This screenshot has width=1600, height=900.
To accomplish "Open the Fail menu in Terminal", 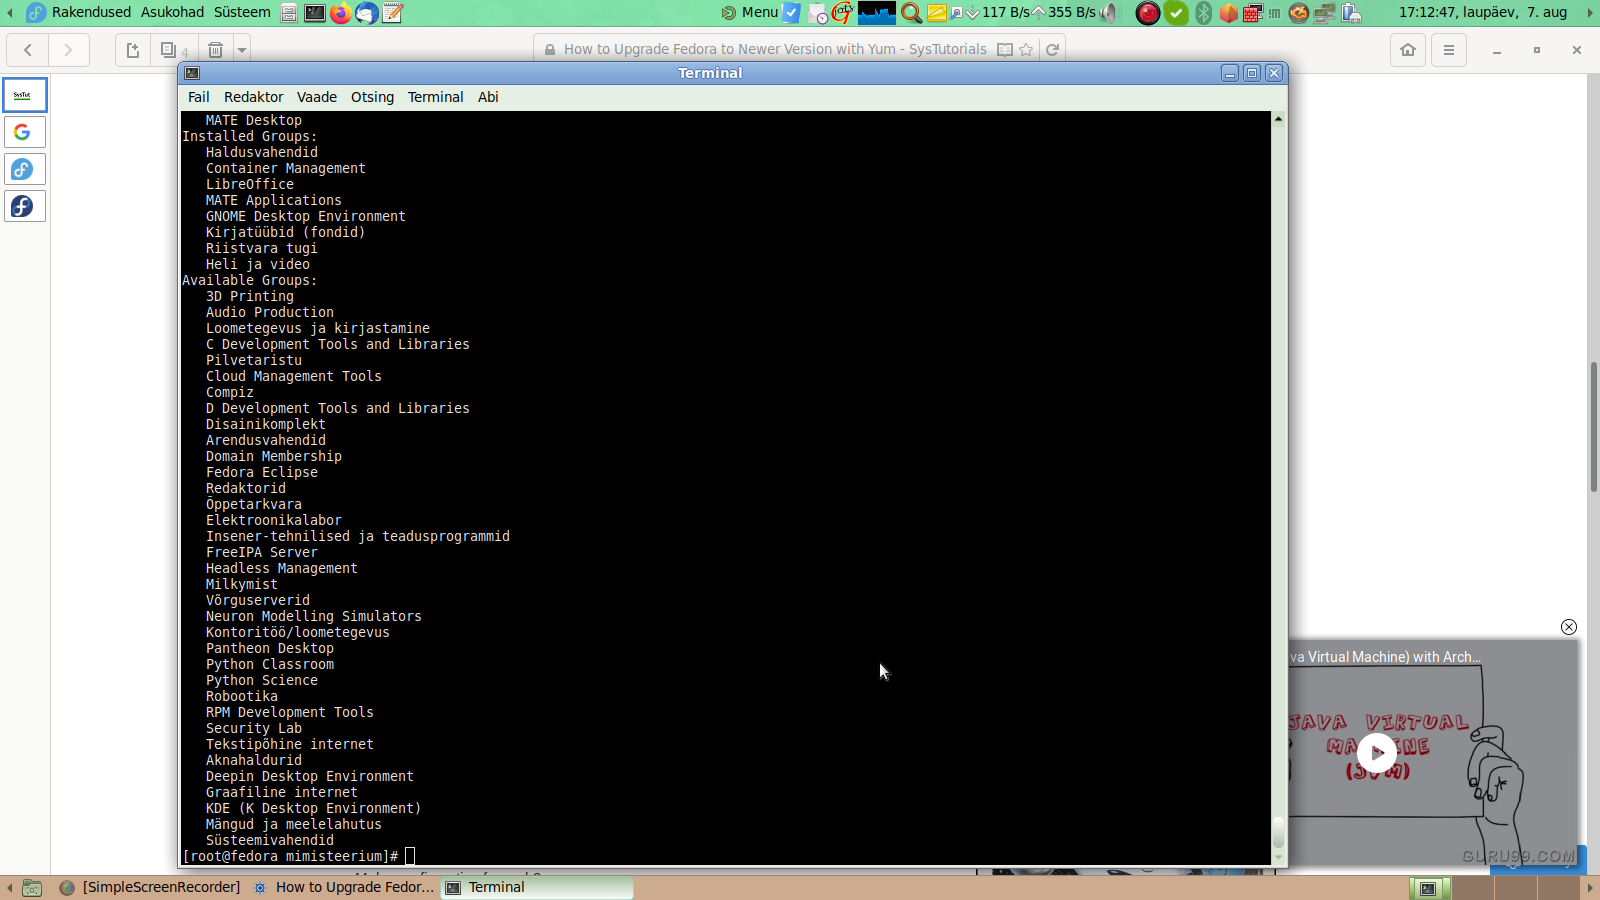I will click(199, 97).
